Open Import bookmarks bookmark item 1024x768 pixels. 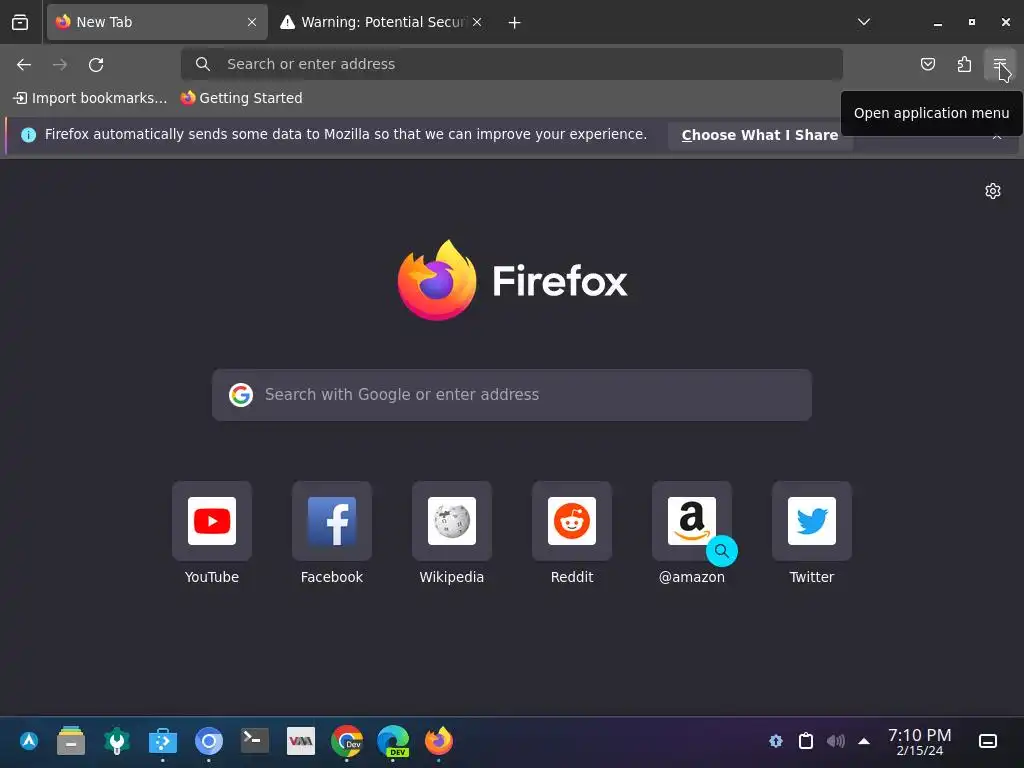click(x=91, y=98)
